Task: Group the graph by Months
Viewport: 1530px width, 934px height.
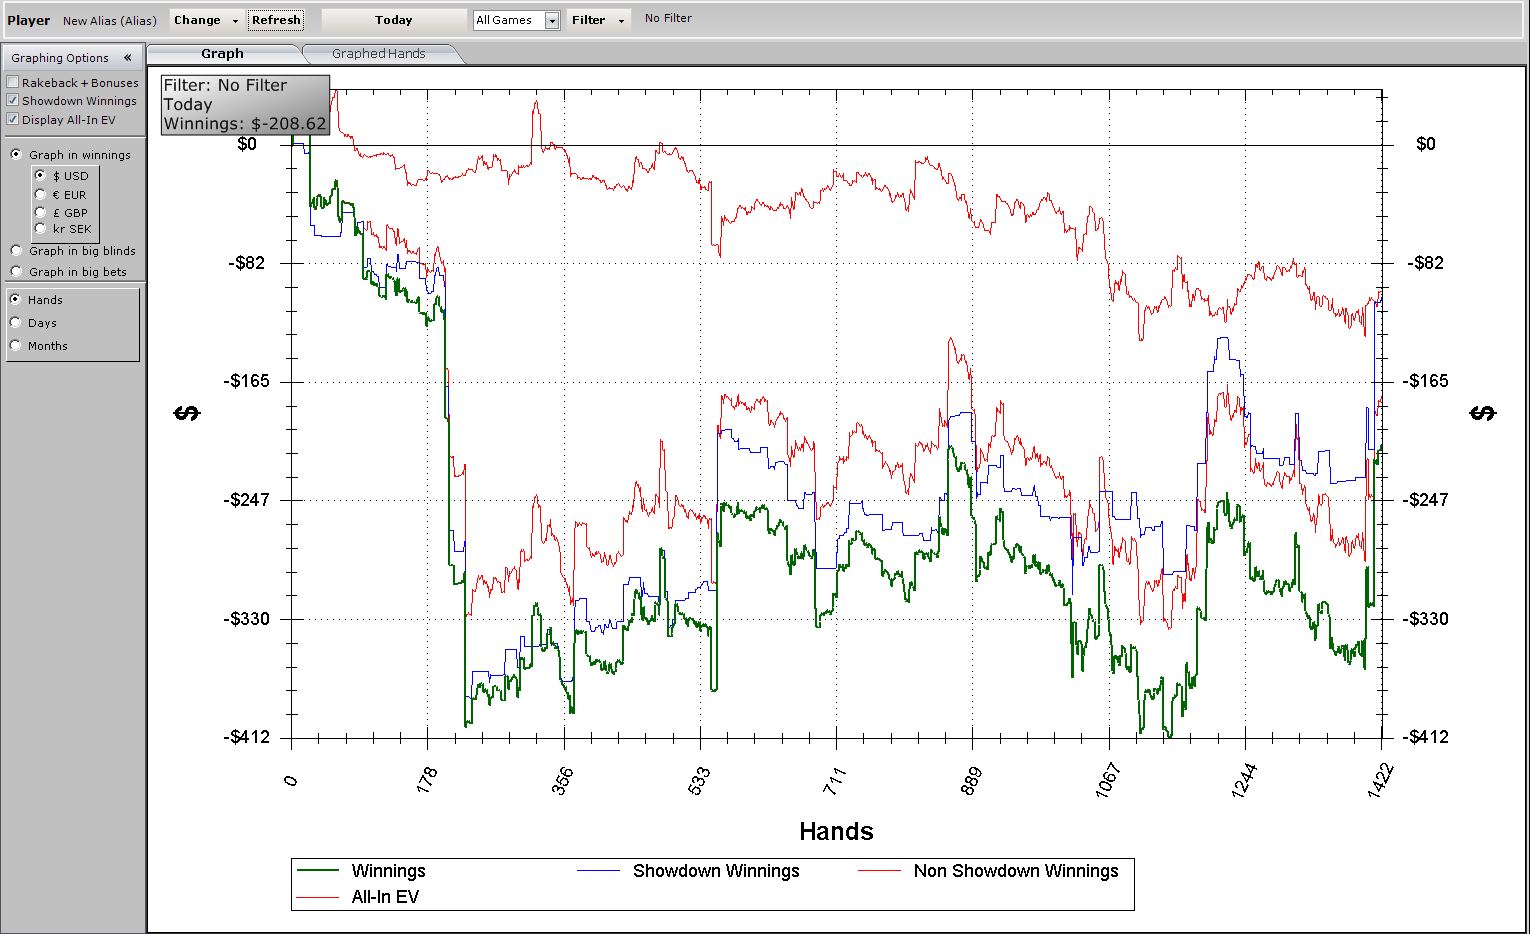Action: click(16, 346)
